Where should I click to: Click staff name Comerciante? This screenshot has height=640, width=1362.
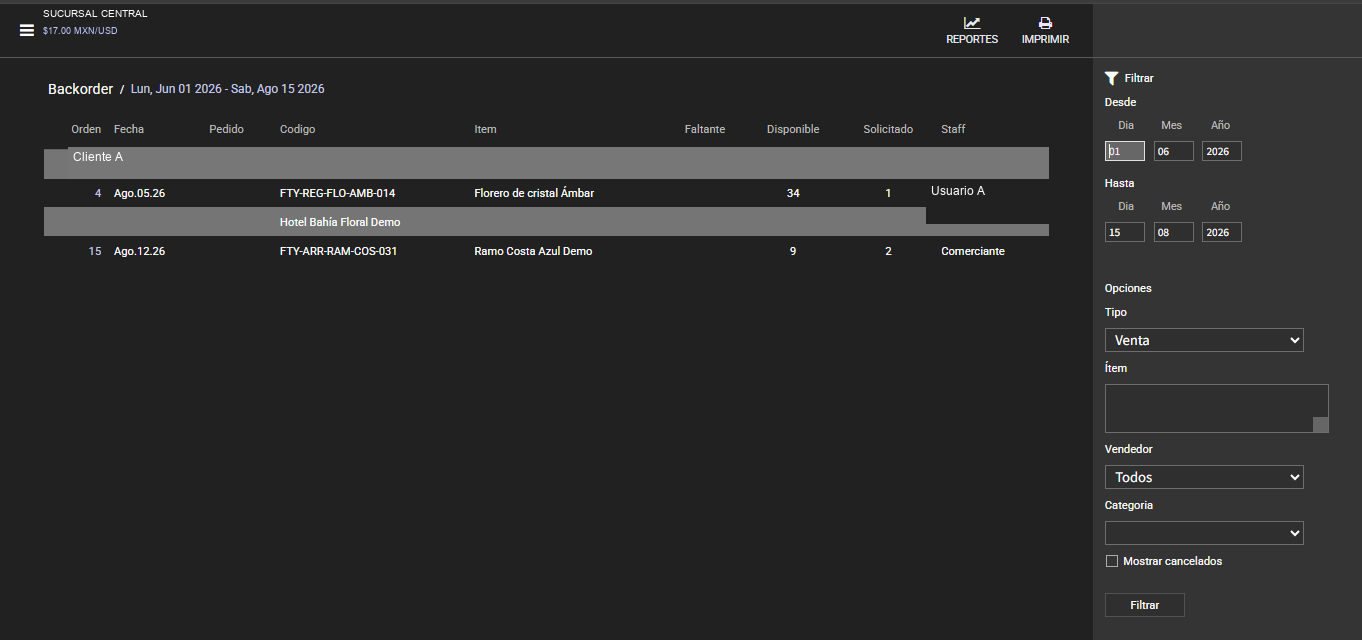pos(973,251)
